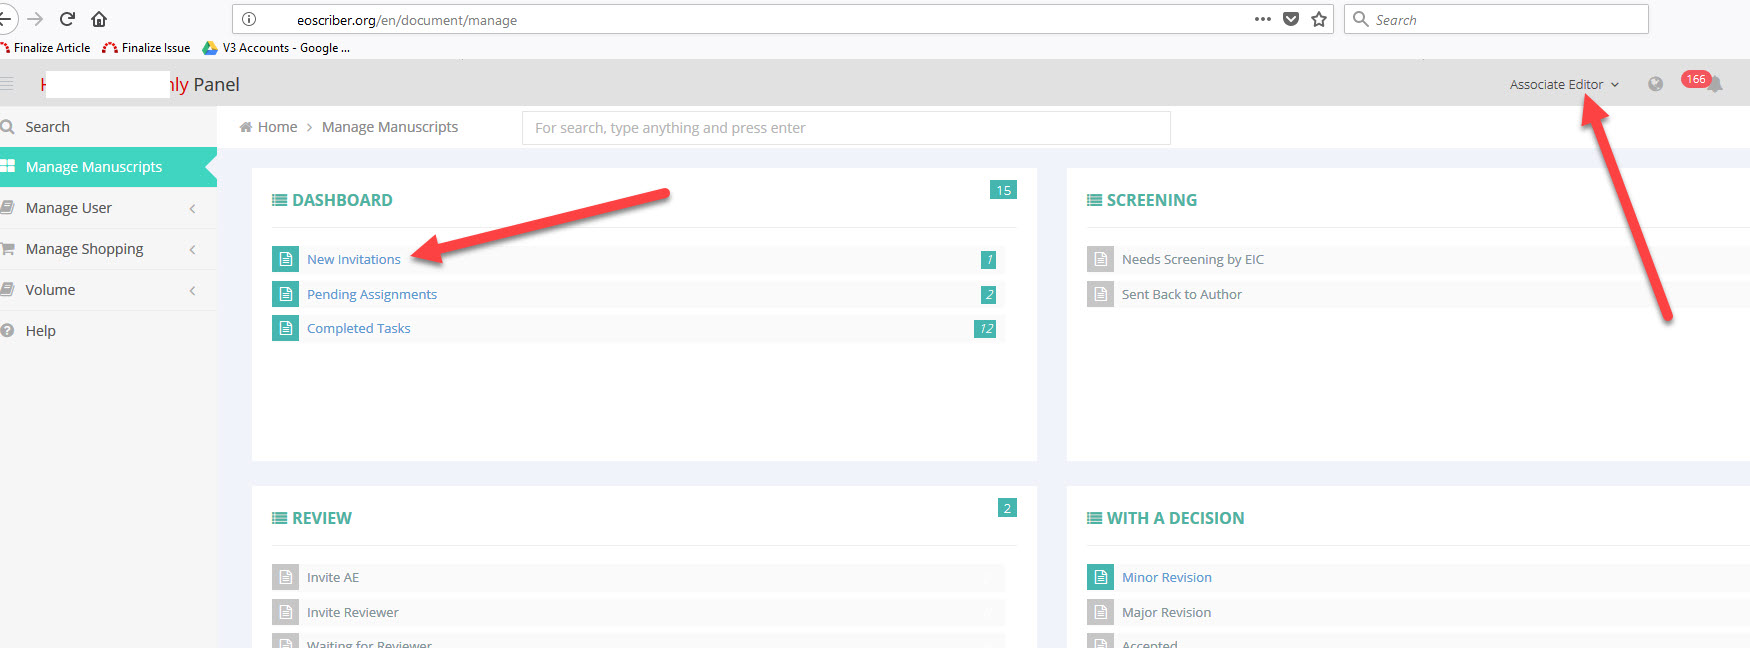Click the Needs Screening by EIC icon
1750x648 pixels.
(1100, 259)
